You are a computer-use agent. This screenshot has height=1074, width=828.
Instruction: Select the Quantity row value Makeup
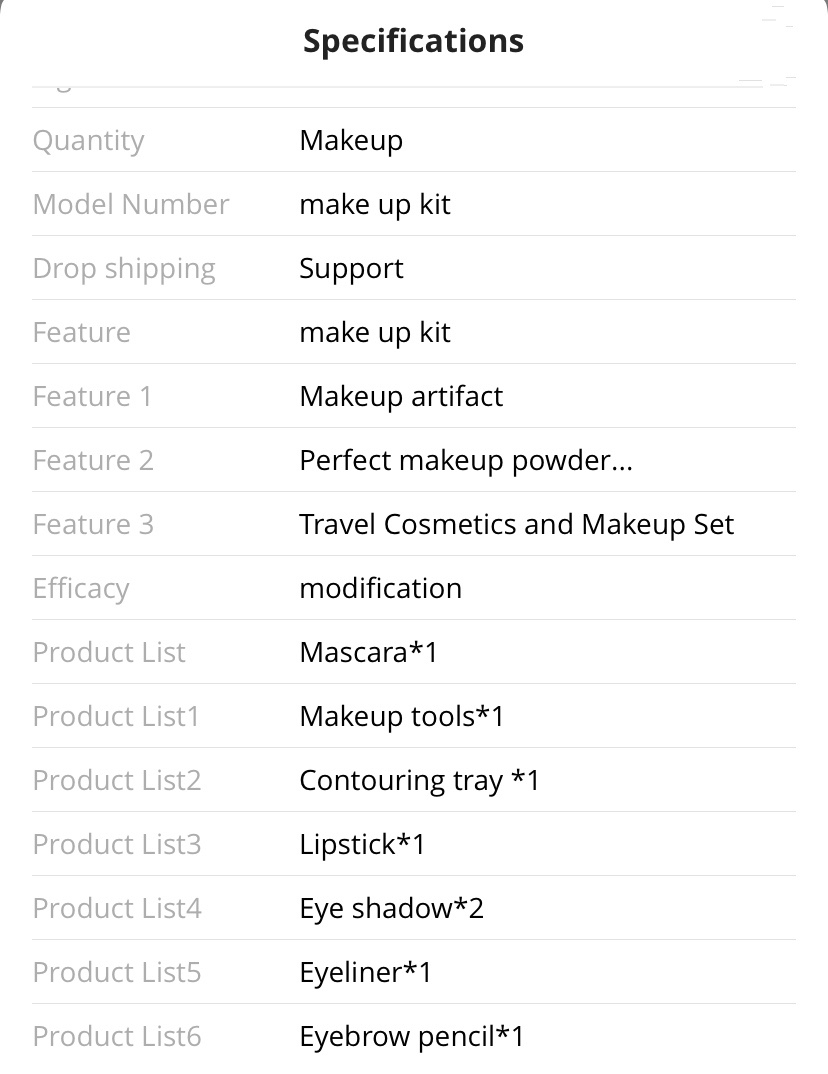point(351,140)
